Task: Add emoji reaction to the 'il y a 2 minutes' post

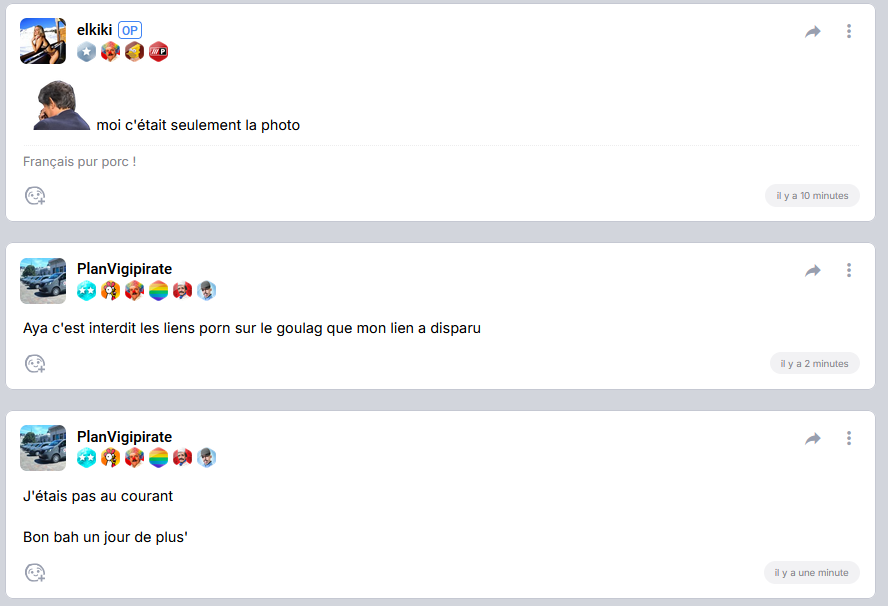Action: coord(35,364)
